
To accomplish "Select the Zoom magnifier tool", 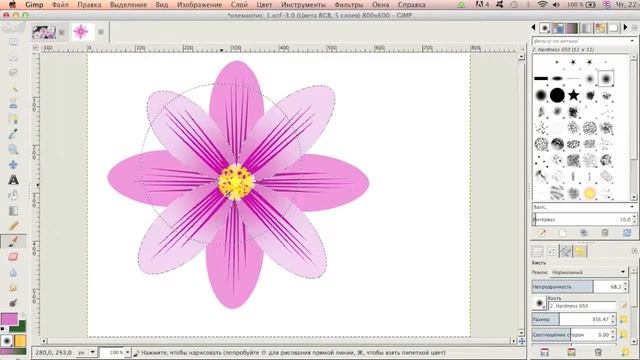I will point(13,149).
